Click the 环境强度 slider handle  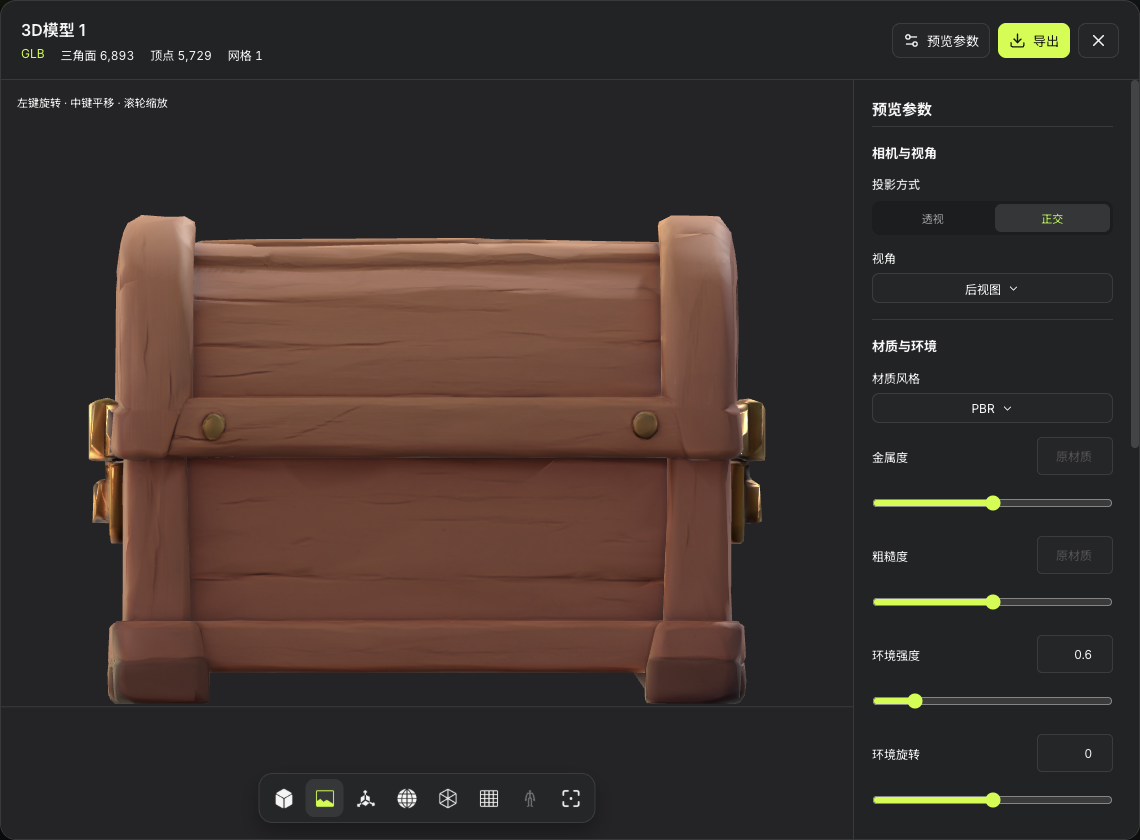coord(915,701)
